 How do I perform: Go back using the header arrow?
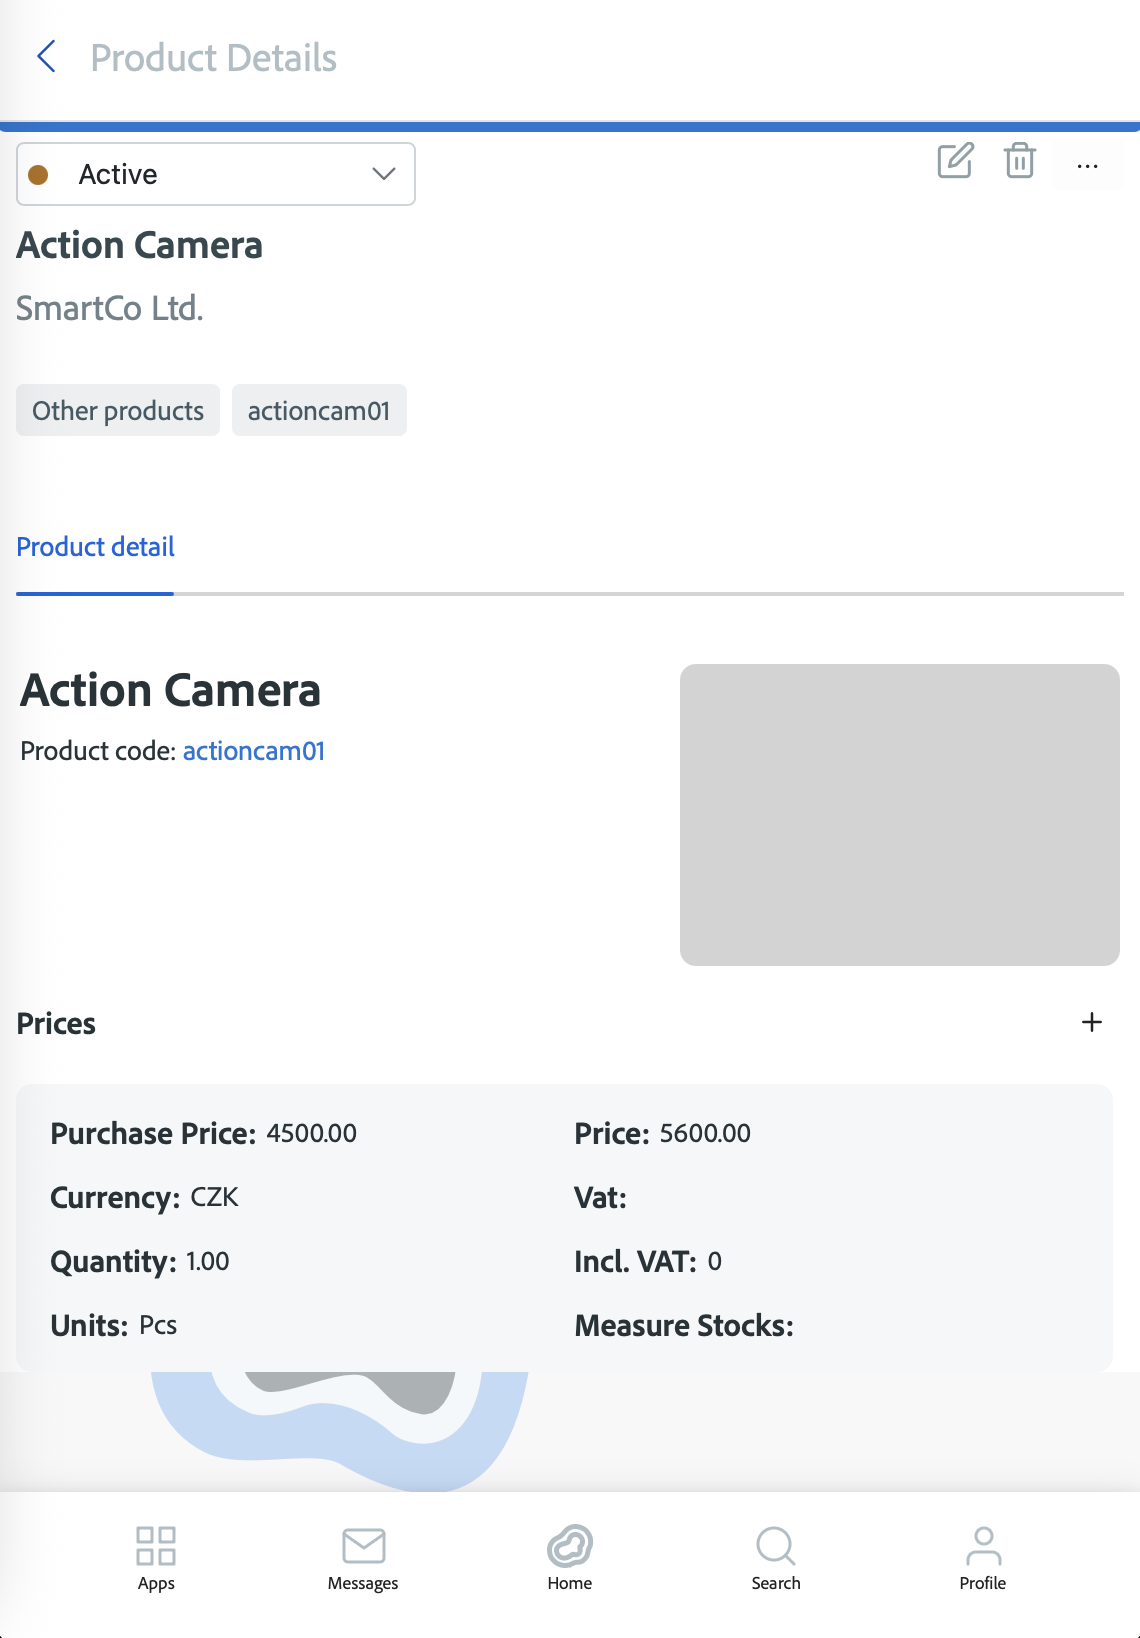tap(46, 57)
